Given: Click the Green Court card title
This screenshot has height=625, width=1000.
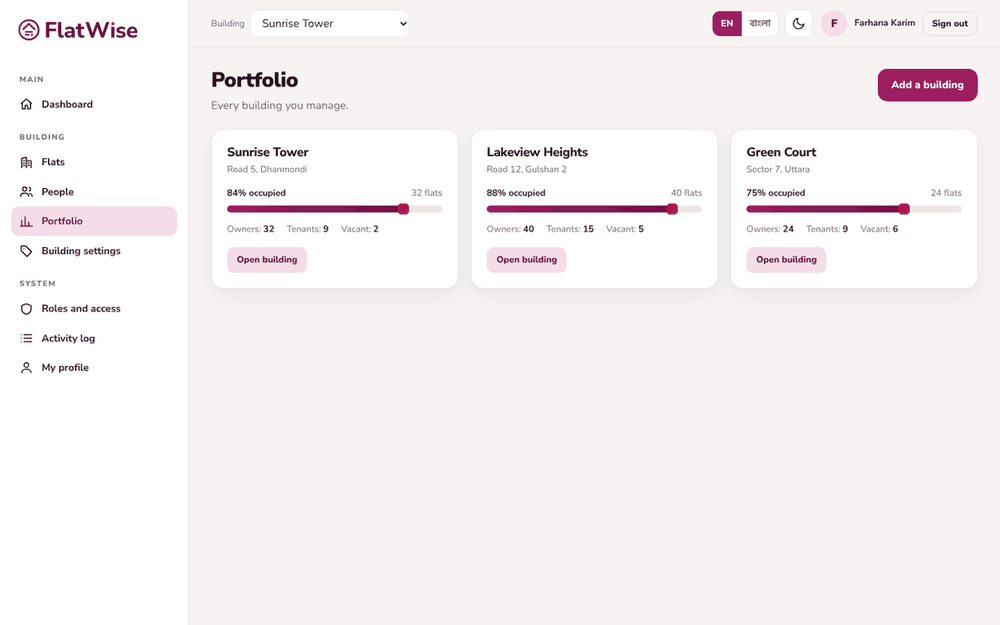Looking at the screenshot, I should point(781,152).
